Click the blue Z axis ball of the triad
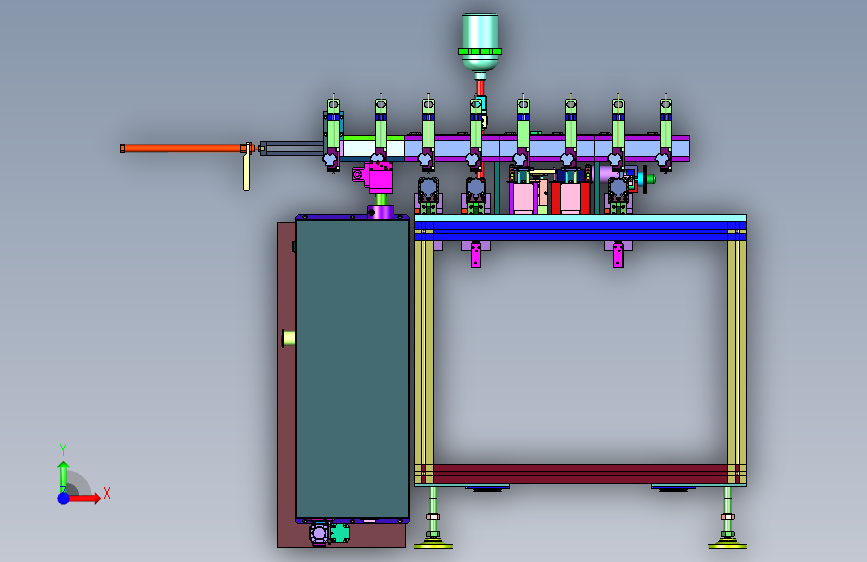Image resolution: width=867 pixels, height=562 pixels. [64, 498]
